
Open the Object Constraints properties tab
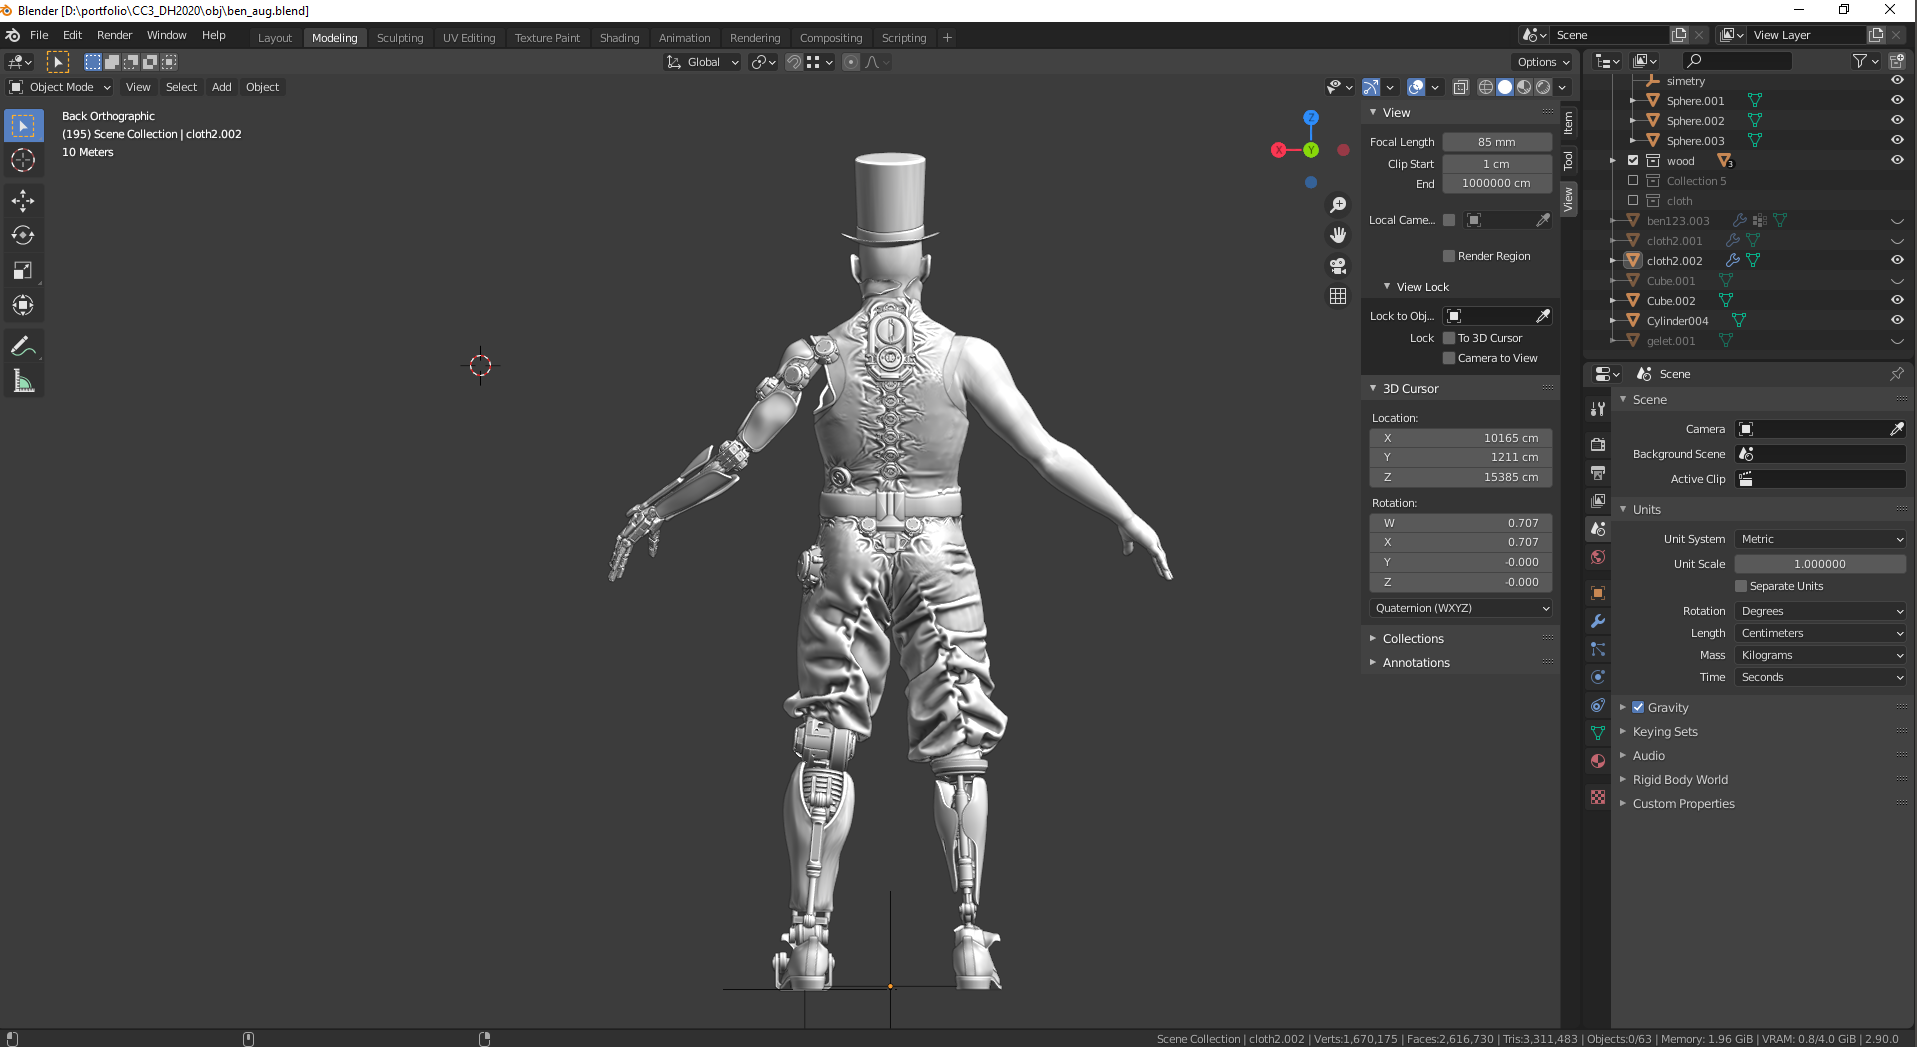1598,705
